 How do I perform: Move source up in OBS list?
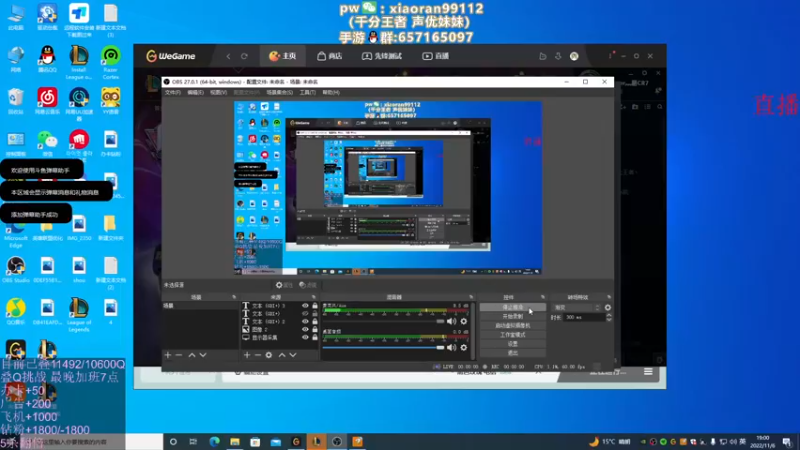tap(282, 355)
